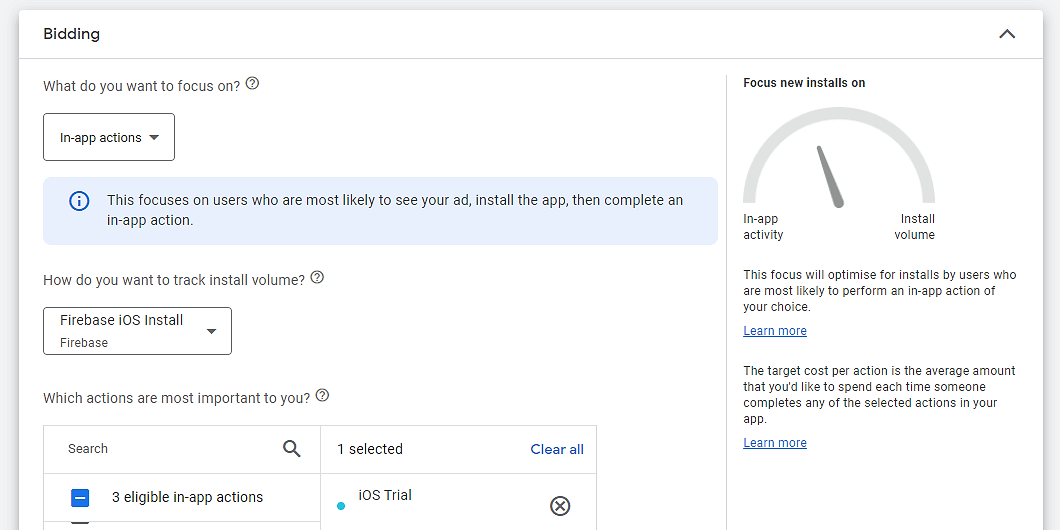The image size is (1060, 530).
Task: Open help for track install volume question
Action: pos(317,278)
